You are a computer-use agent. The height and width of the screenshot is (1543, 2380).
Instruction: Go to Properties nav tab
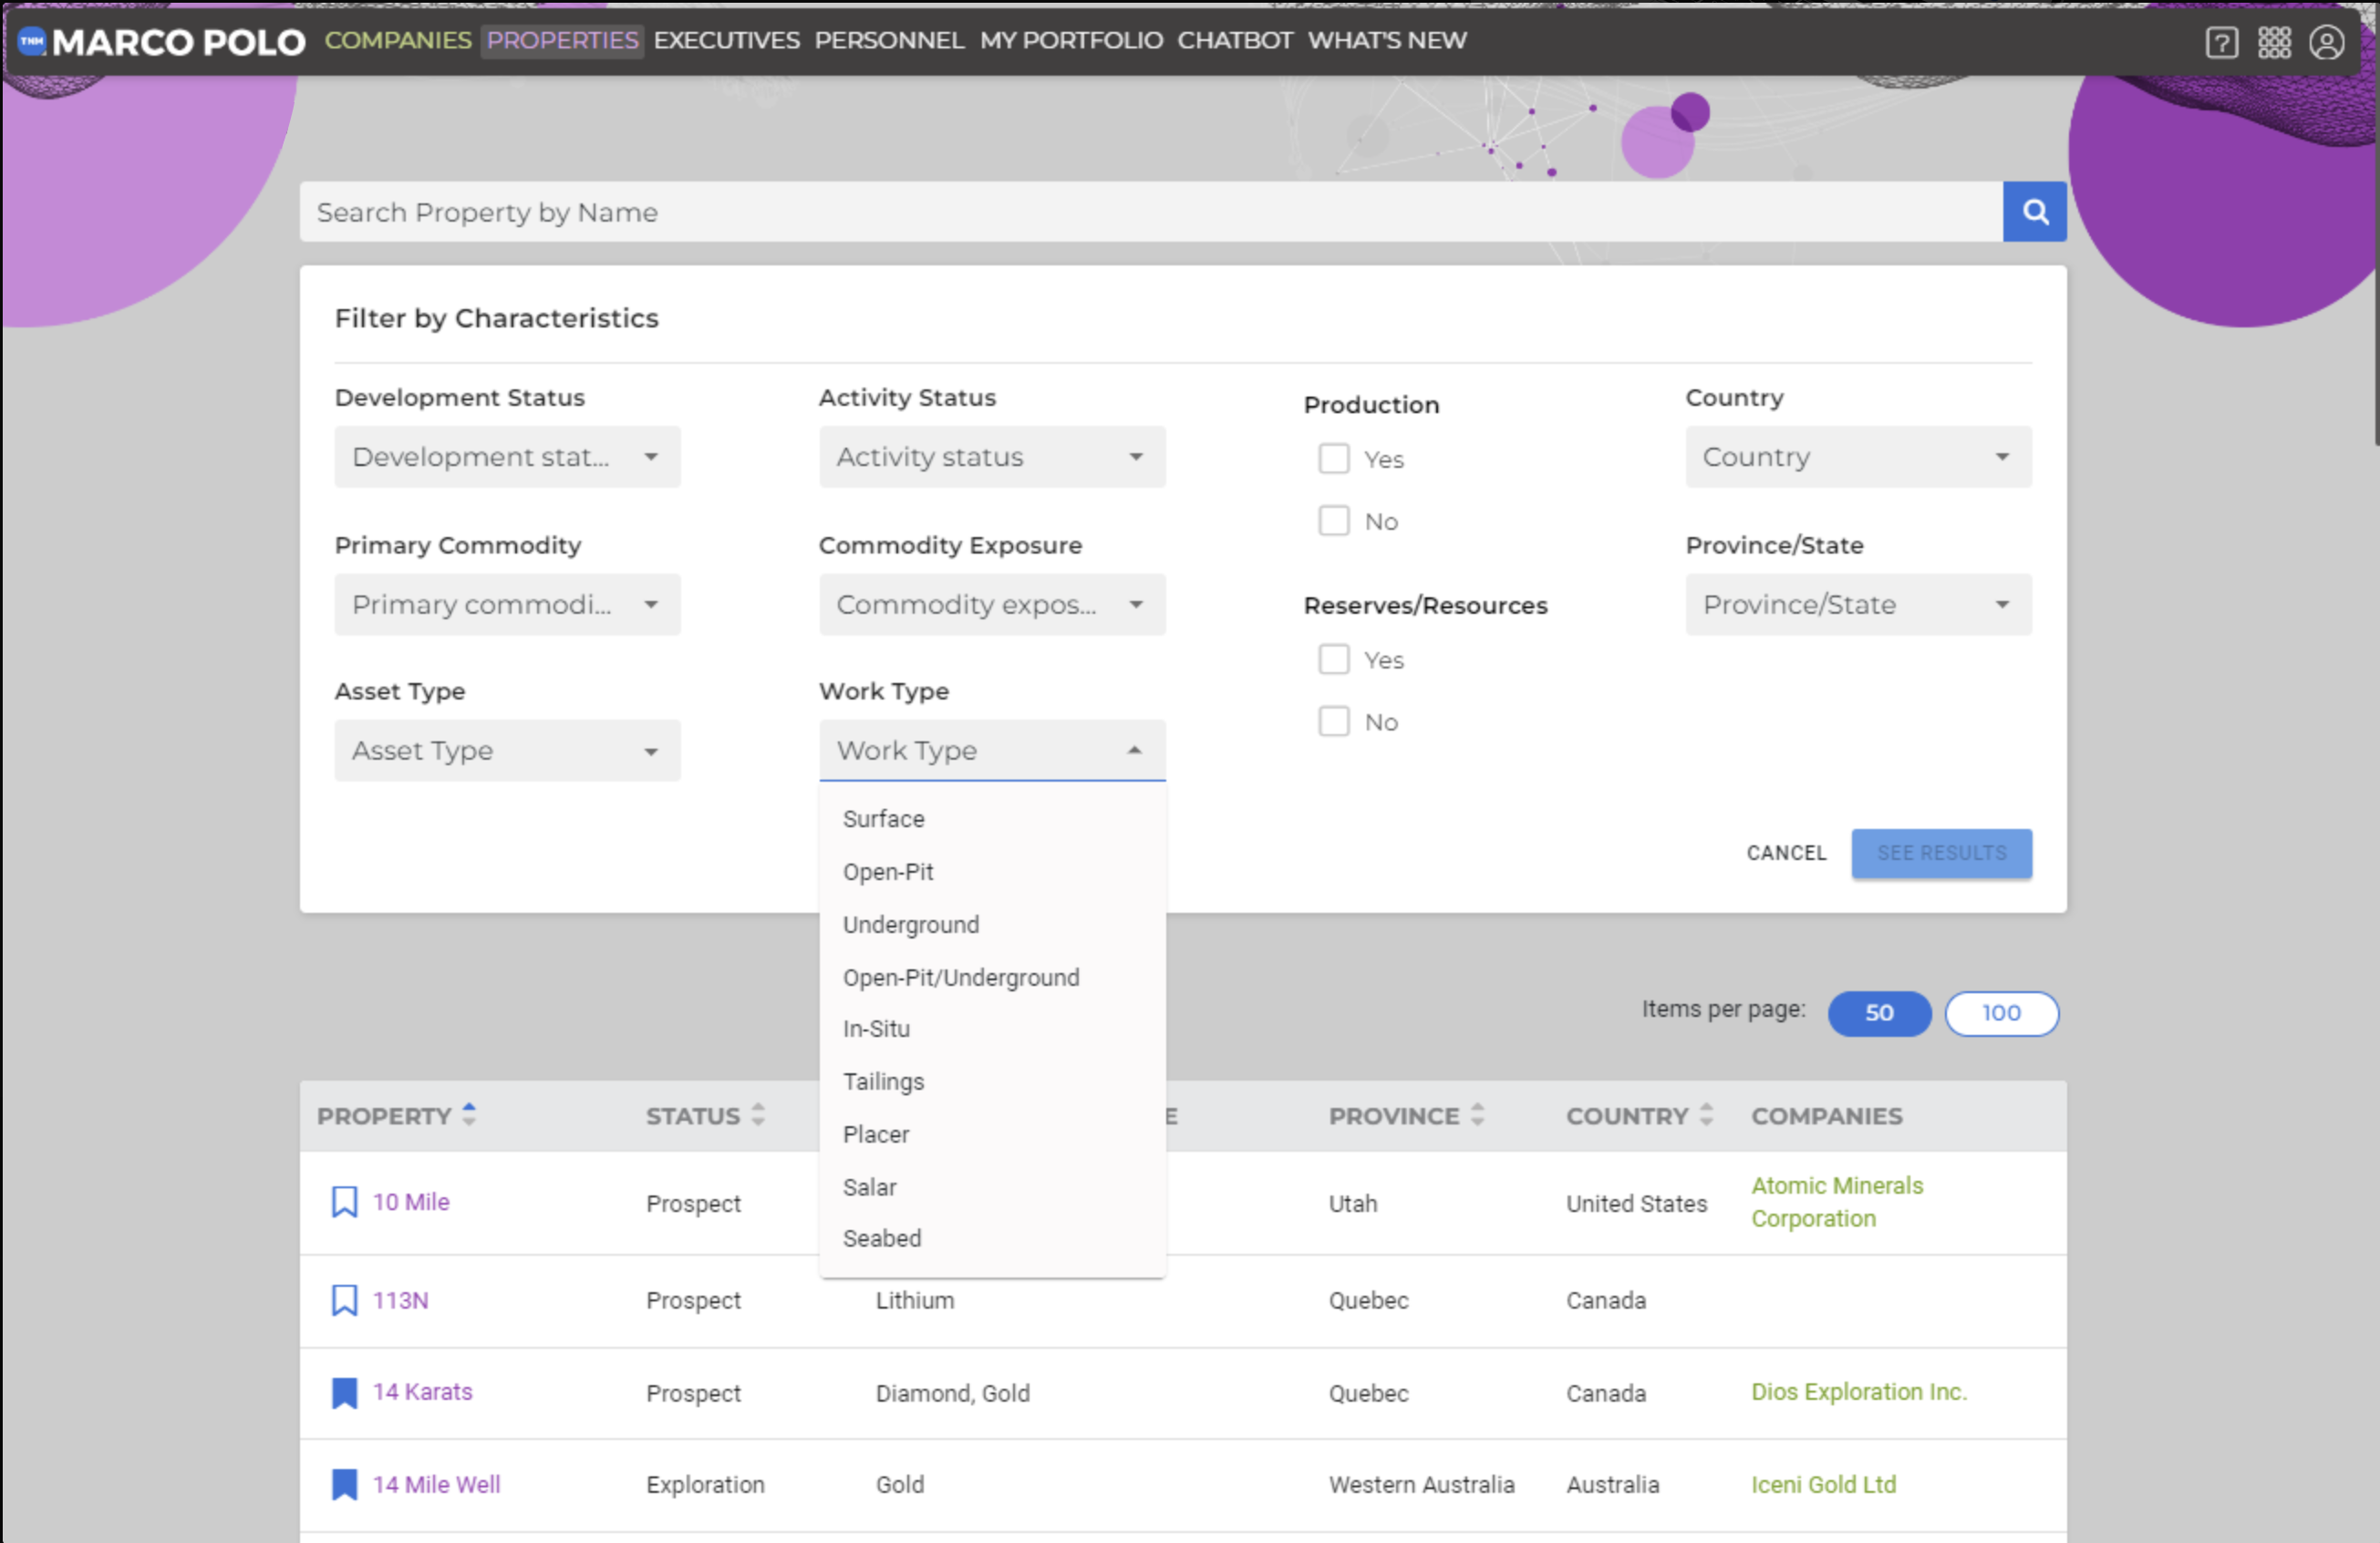point(562,41)
